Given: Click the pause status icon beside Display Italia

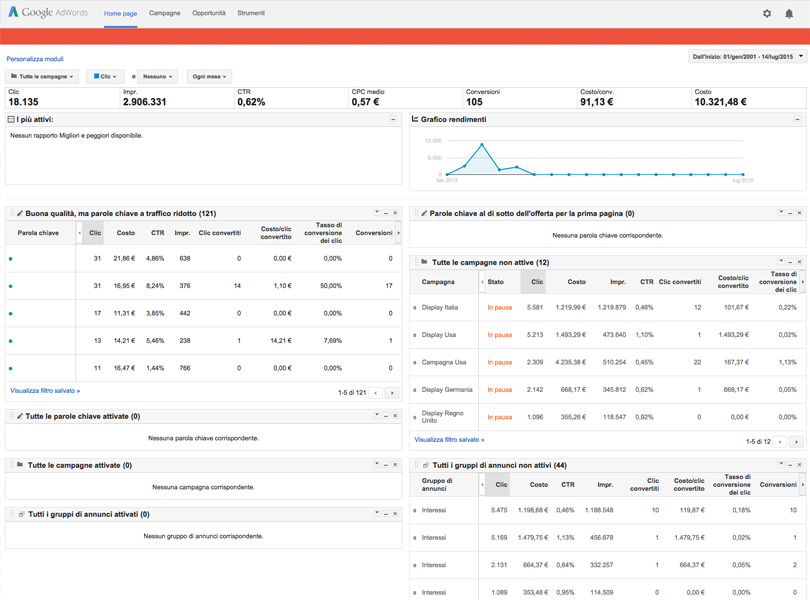Looking at the screenshot, I should point(415,308).
